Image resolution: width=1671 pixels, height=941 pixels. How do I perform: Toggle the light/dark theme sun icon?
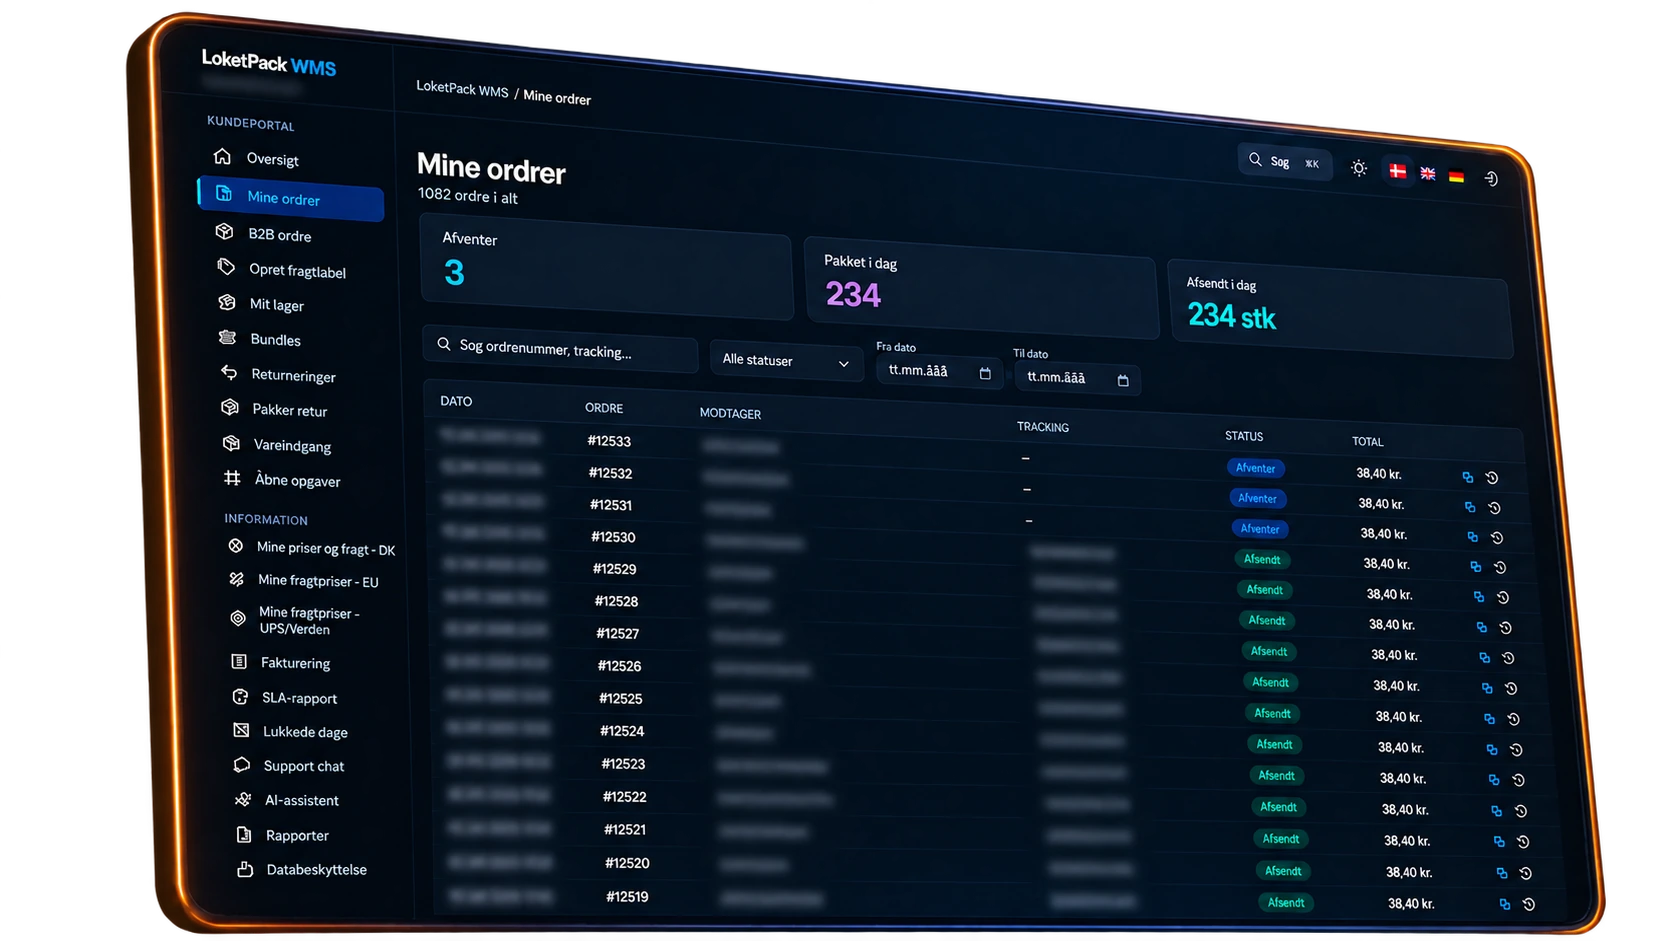click(1359, 168)
